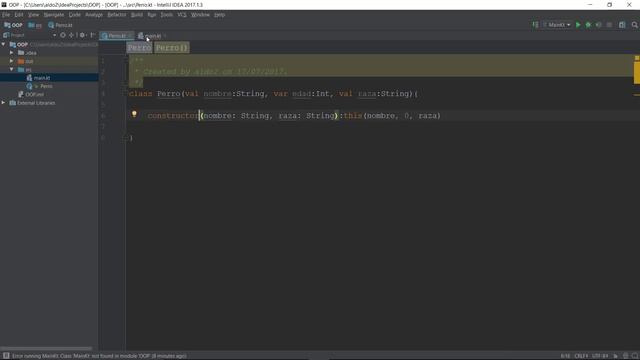Click the cursor line:column indicator
Screen dimensions: 640x360
click(x=565, y=356)
